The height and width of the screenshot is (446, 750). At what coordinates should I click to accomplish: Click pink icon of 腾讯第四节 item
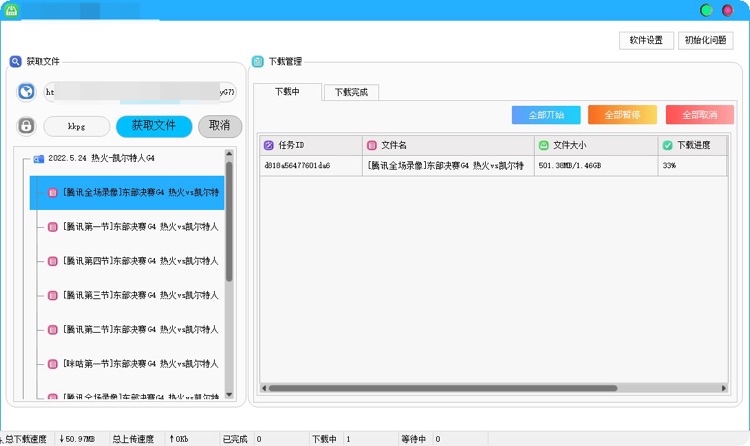(53, 261)
